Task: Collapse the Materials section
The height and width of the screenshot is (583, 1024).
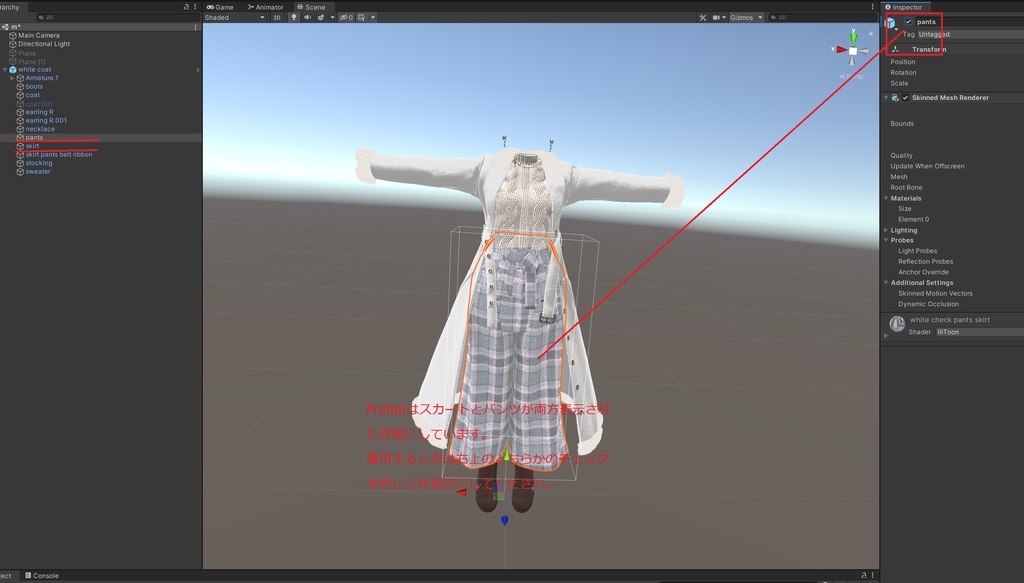Action: coord(886,198)
